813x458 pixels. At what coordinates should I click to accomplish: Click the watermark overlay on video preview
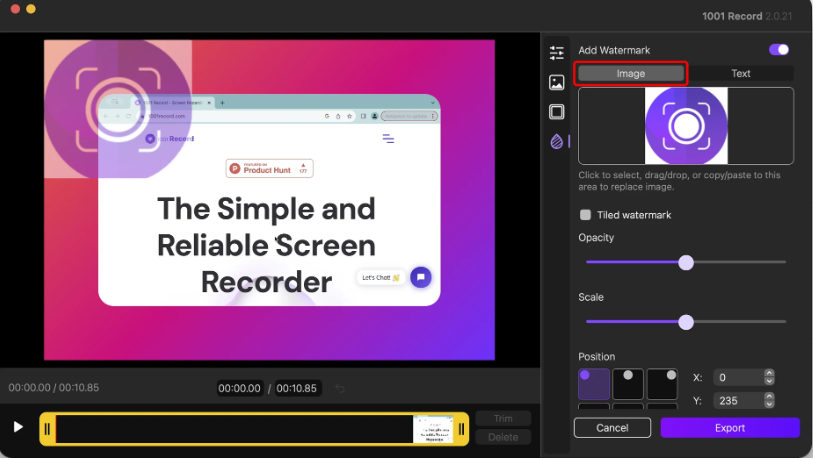click(x=118, y=109)
